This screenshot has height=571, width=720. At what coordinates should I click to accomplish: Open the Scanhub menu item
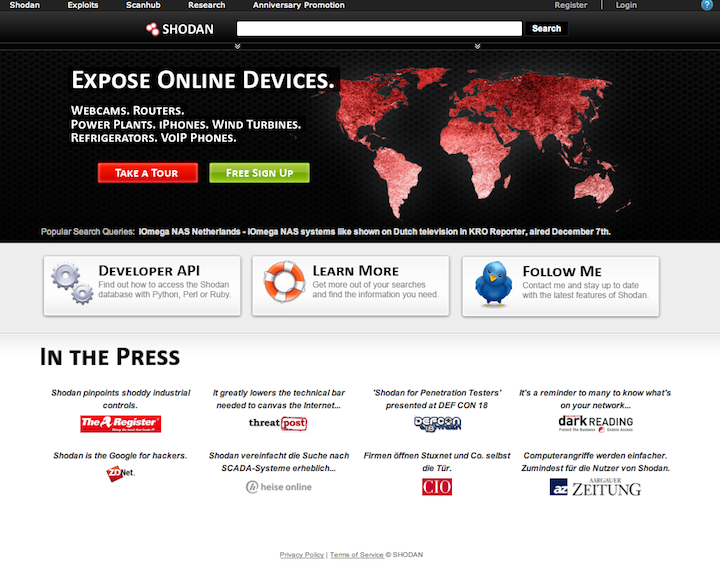pyautogui.click(x=143, y=5)
